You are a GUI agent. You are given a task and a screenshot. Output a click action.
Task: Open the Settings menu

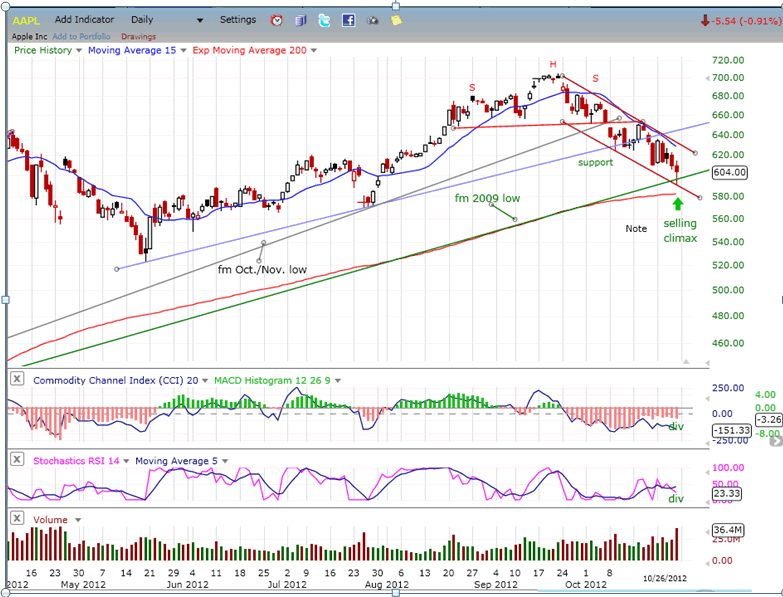pos(238,19)
